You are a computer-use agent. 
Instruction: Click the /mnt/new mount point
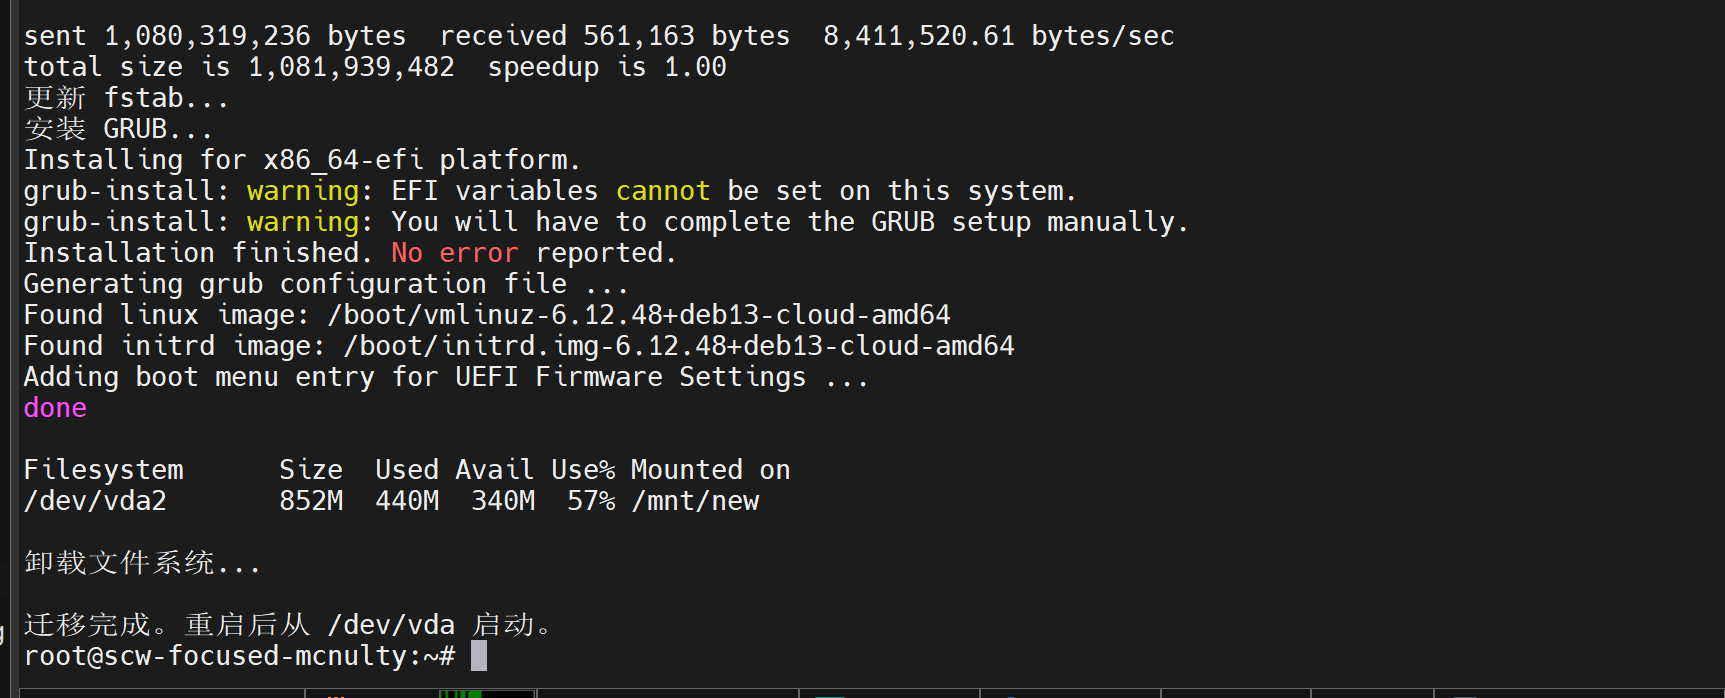(695, 501)
